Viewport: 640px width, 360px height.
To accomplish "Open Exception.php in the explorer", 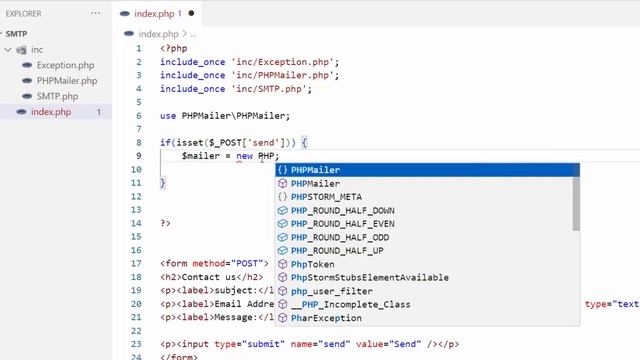I will click(x=65, y=65).
